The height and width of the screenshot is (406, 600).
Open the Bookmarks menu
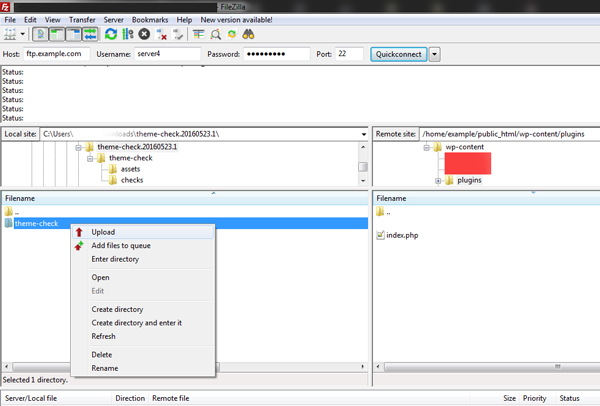150,20
